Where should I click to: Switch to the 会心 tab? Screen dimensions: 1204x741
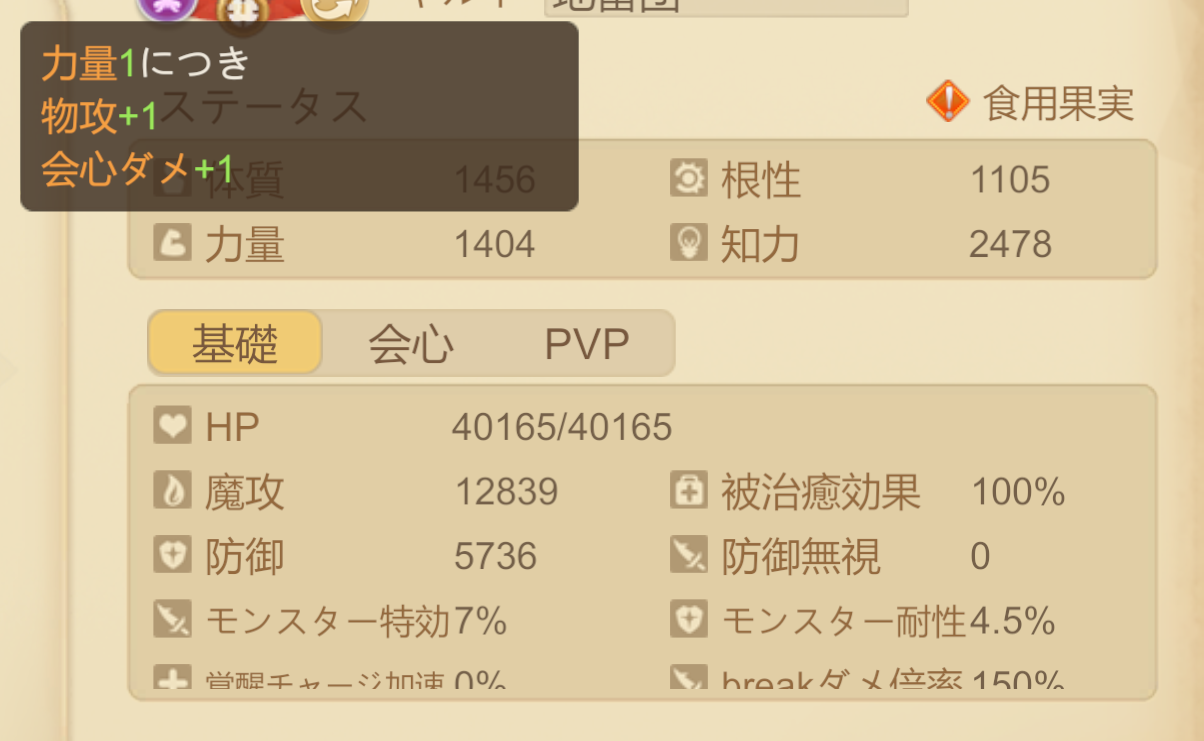click(411, 344)
